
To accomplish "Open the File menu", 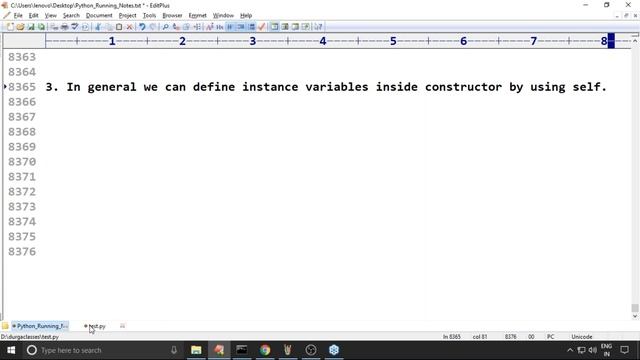I will 18,16.
